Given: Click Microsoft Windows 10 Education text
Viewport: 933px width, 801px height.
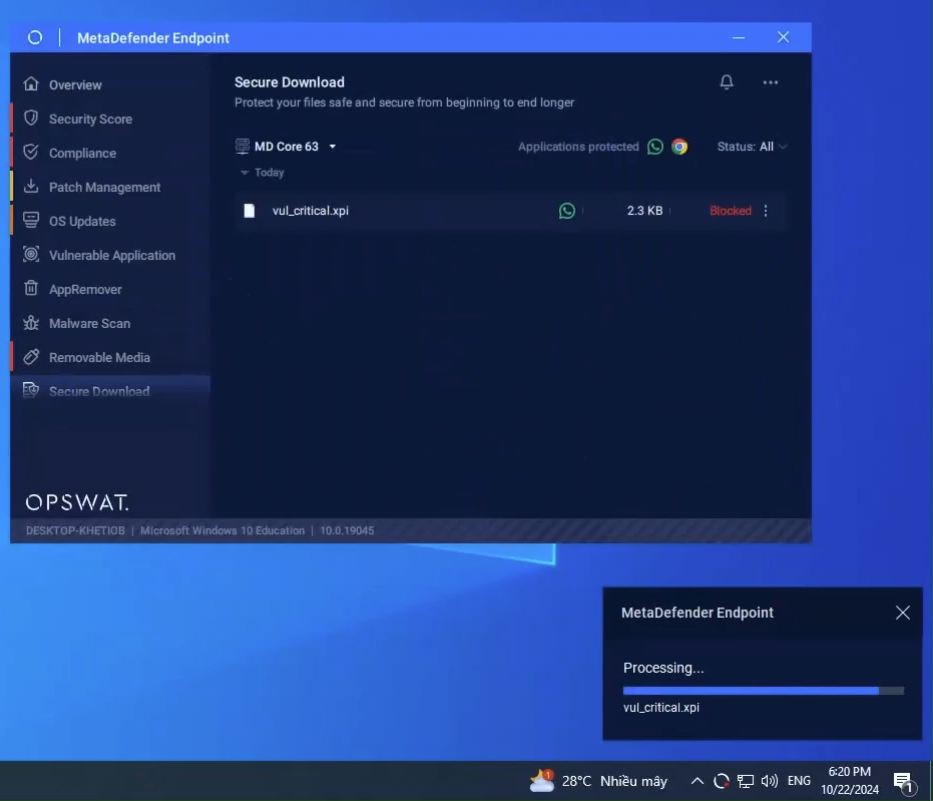Looking at the screenshot, I should [x=222, y=530].
